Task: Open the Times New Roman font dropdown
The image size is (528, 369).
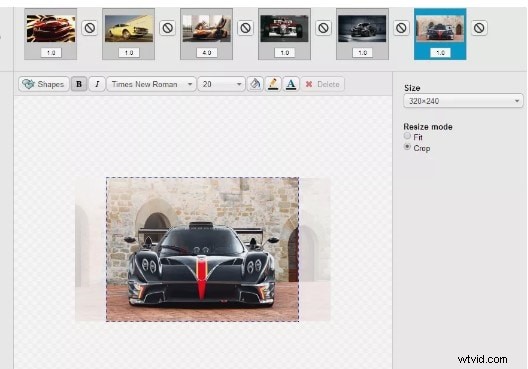Action: (x=151, y=84)
